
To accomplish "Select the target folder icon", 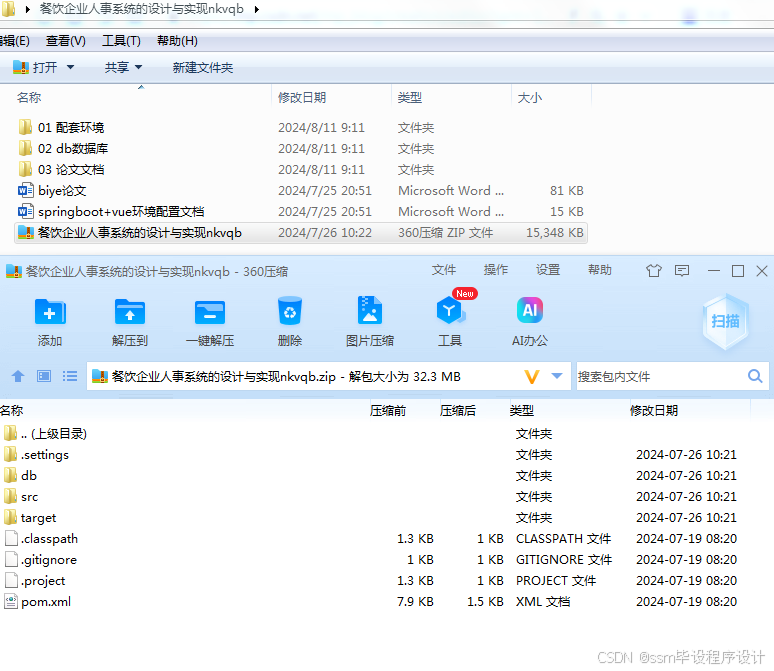I will [x=10, y=517].
